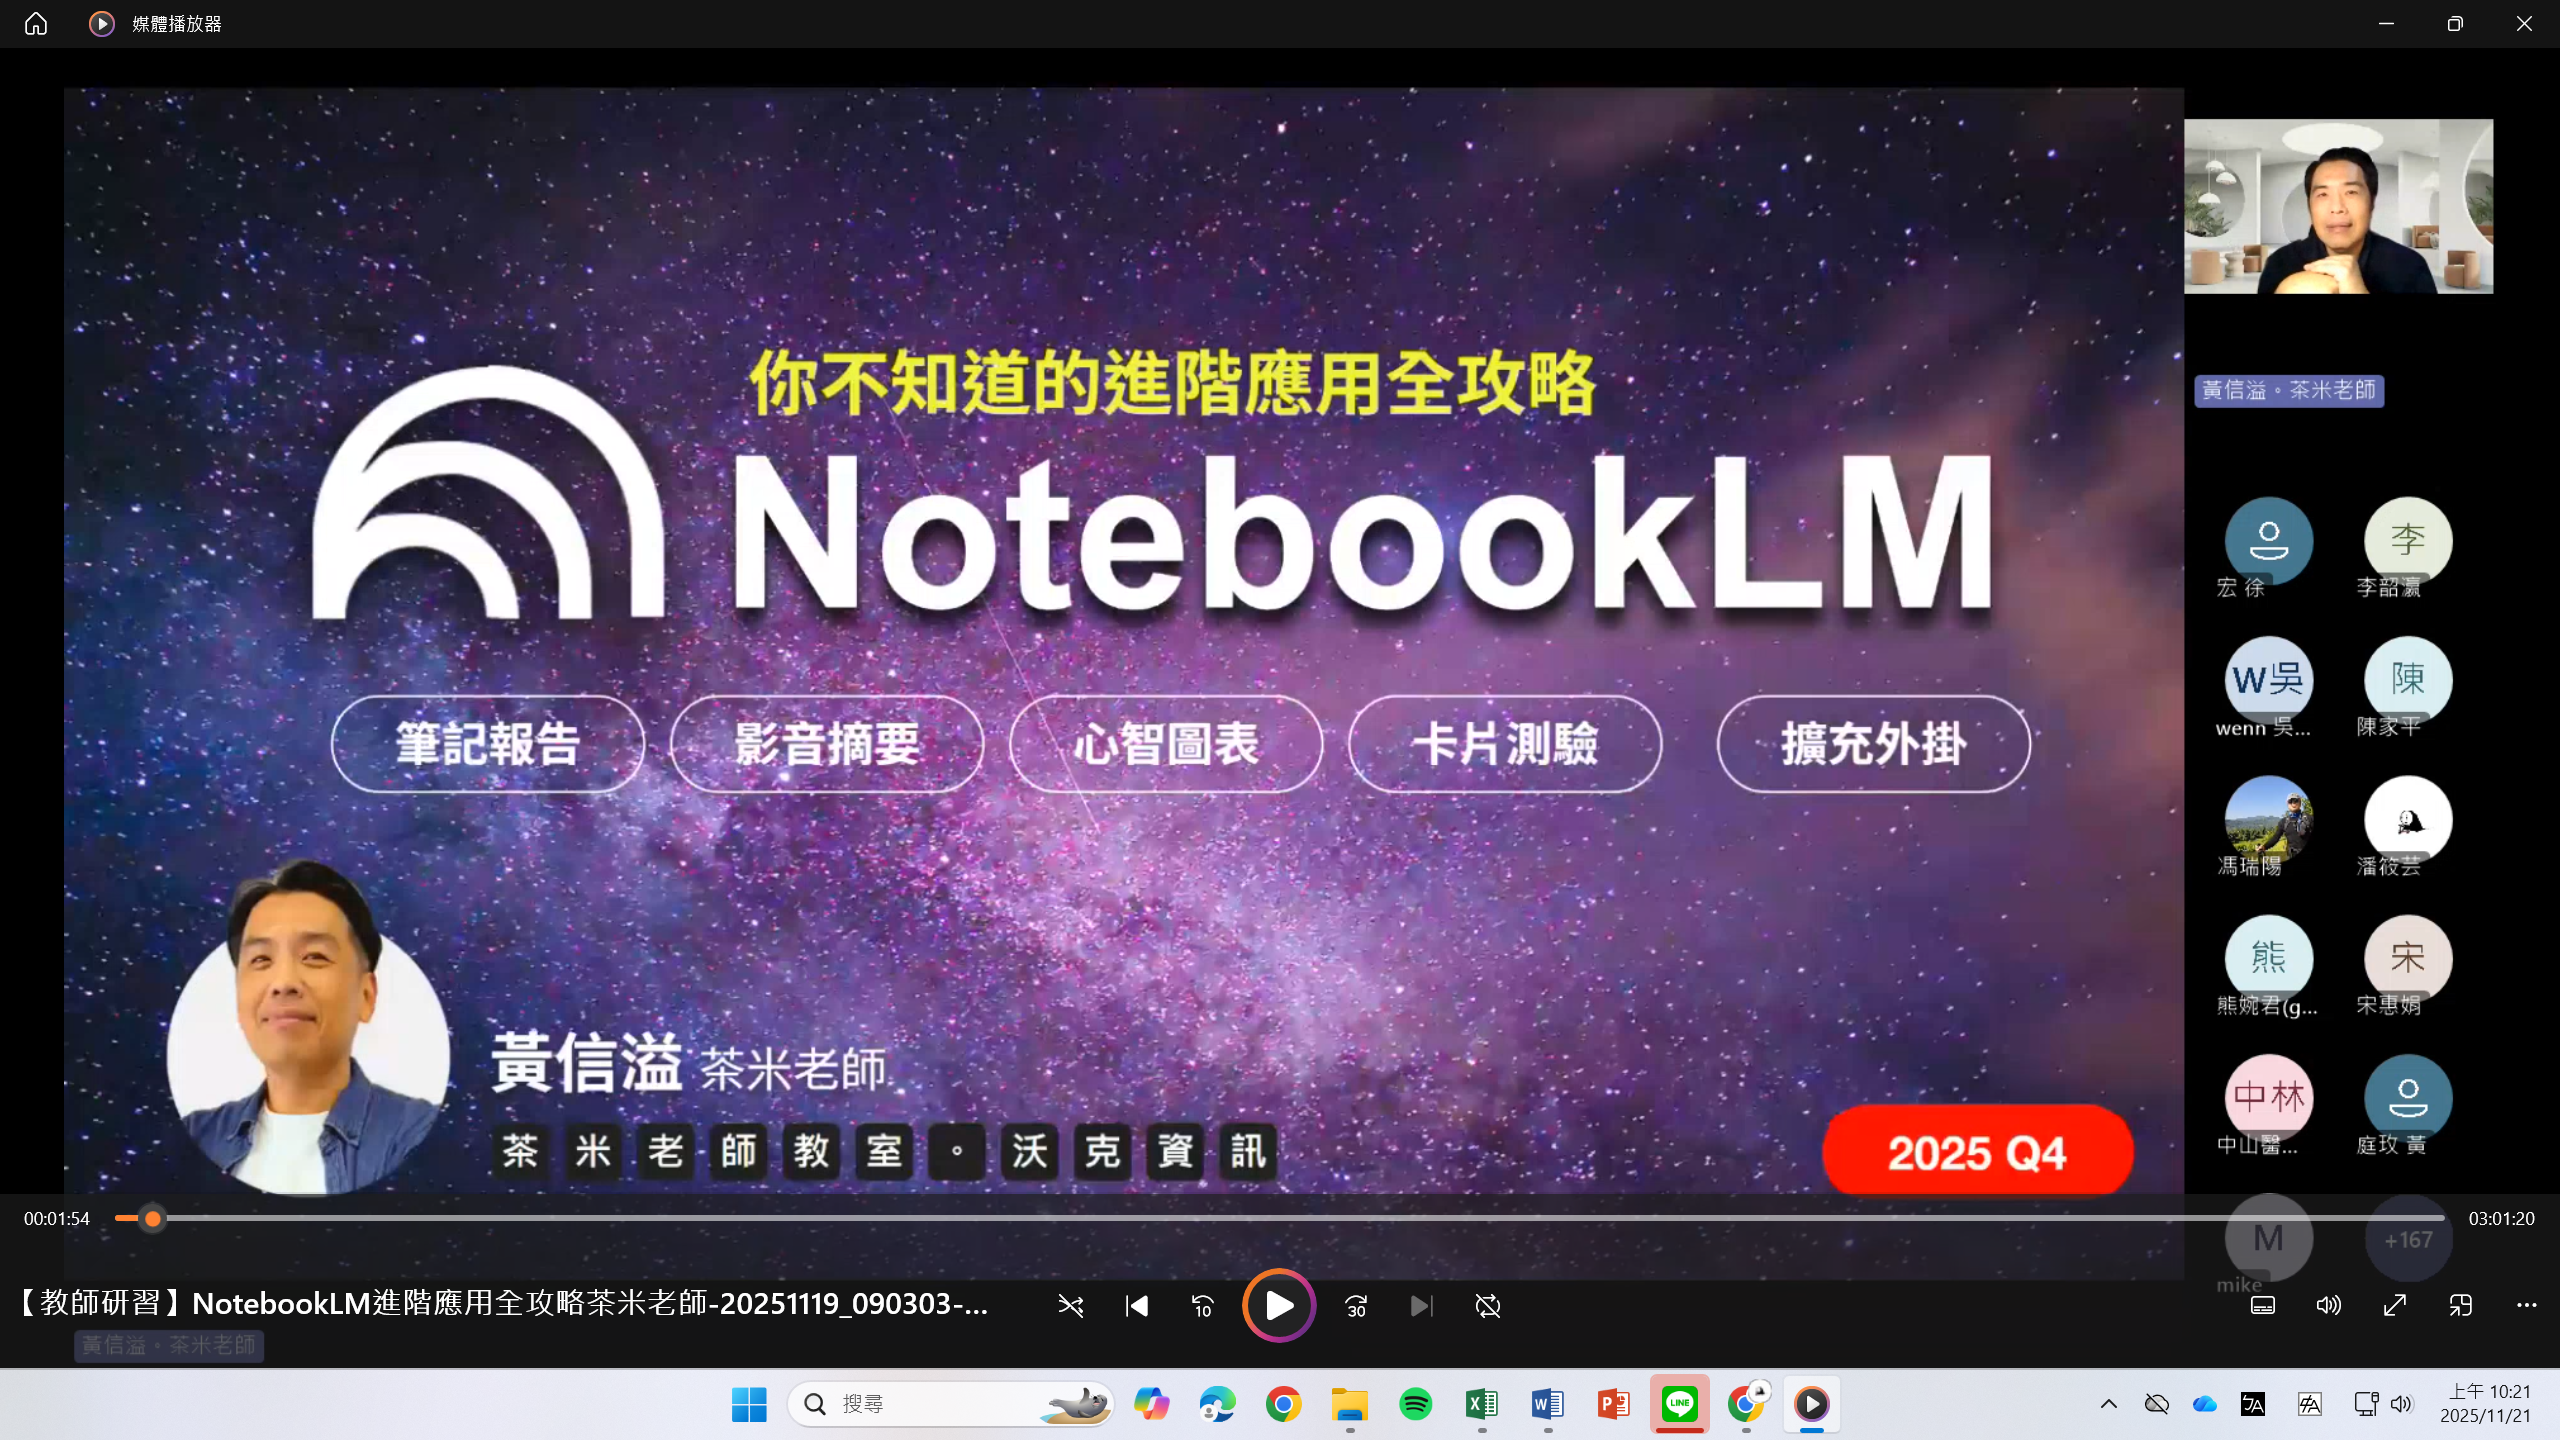The image size is (2560, 1440).
Task: Click the taskbar clock showing 10:21
Action: (x=2485, y=1404)
